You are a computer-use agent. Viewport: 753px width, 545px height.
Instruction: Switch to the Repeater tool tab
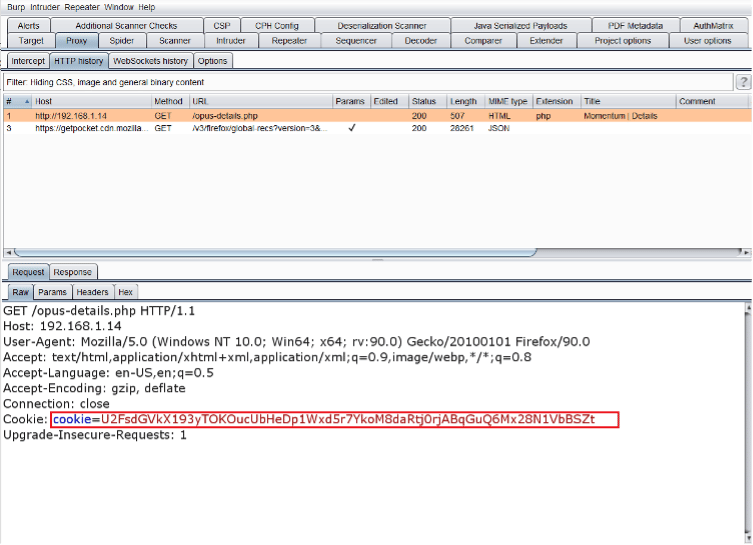pyautogui.click(x=289, y=41)
